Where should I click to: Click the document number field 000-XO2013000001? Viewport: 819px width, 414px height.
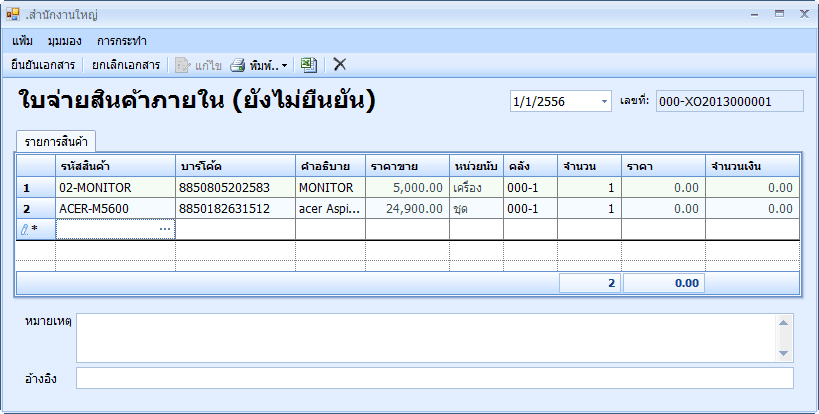point(729,101)
